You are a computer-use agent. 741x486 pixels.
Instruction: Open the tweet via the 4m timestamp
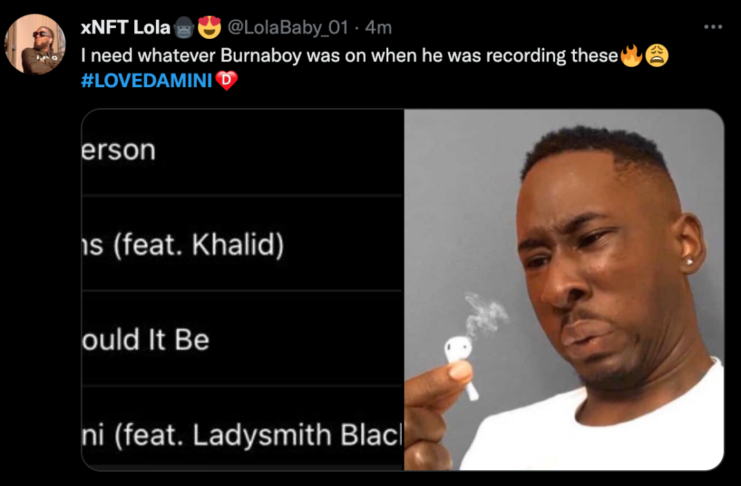coord(379,27)
